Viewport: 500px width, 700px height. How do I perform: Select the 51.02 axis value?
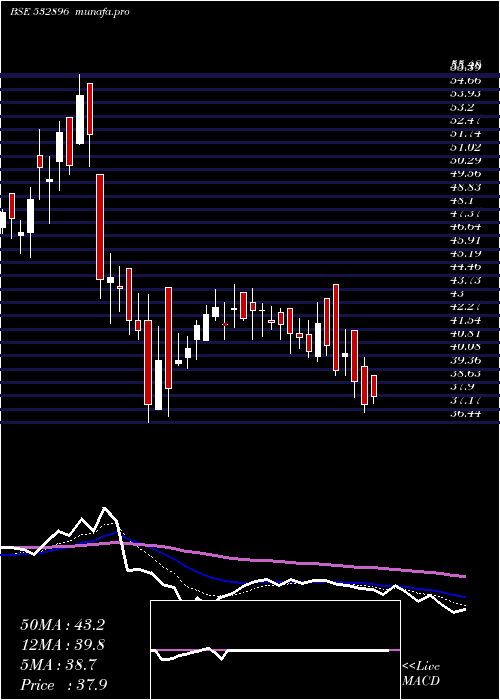coord(466,147)
